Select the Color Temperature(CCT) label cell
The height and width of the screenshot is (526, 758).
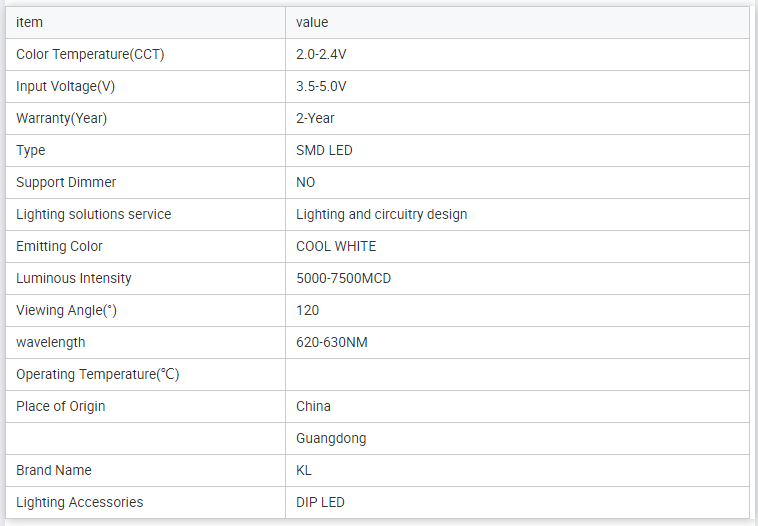90,54
